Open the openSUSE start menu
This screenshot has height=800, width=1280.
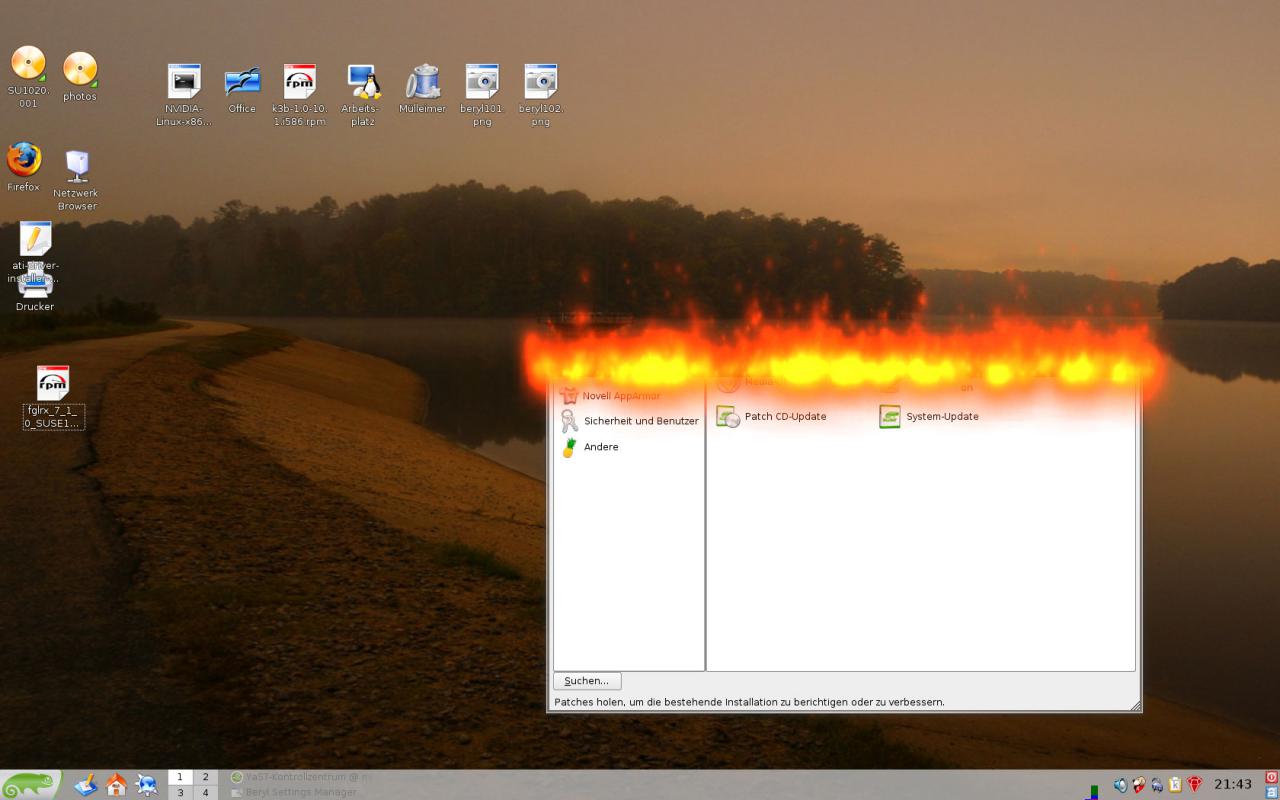[31, 784]
